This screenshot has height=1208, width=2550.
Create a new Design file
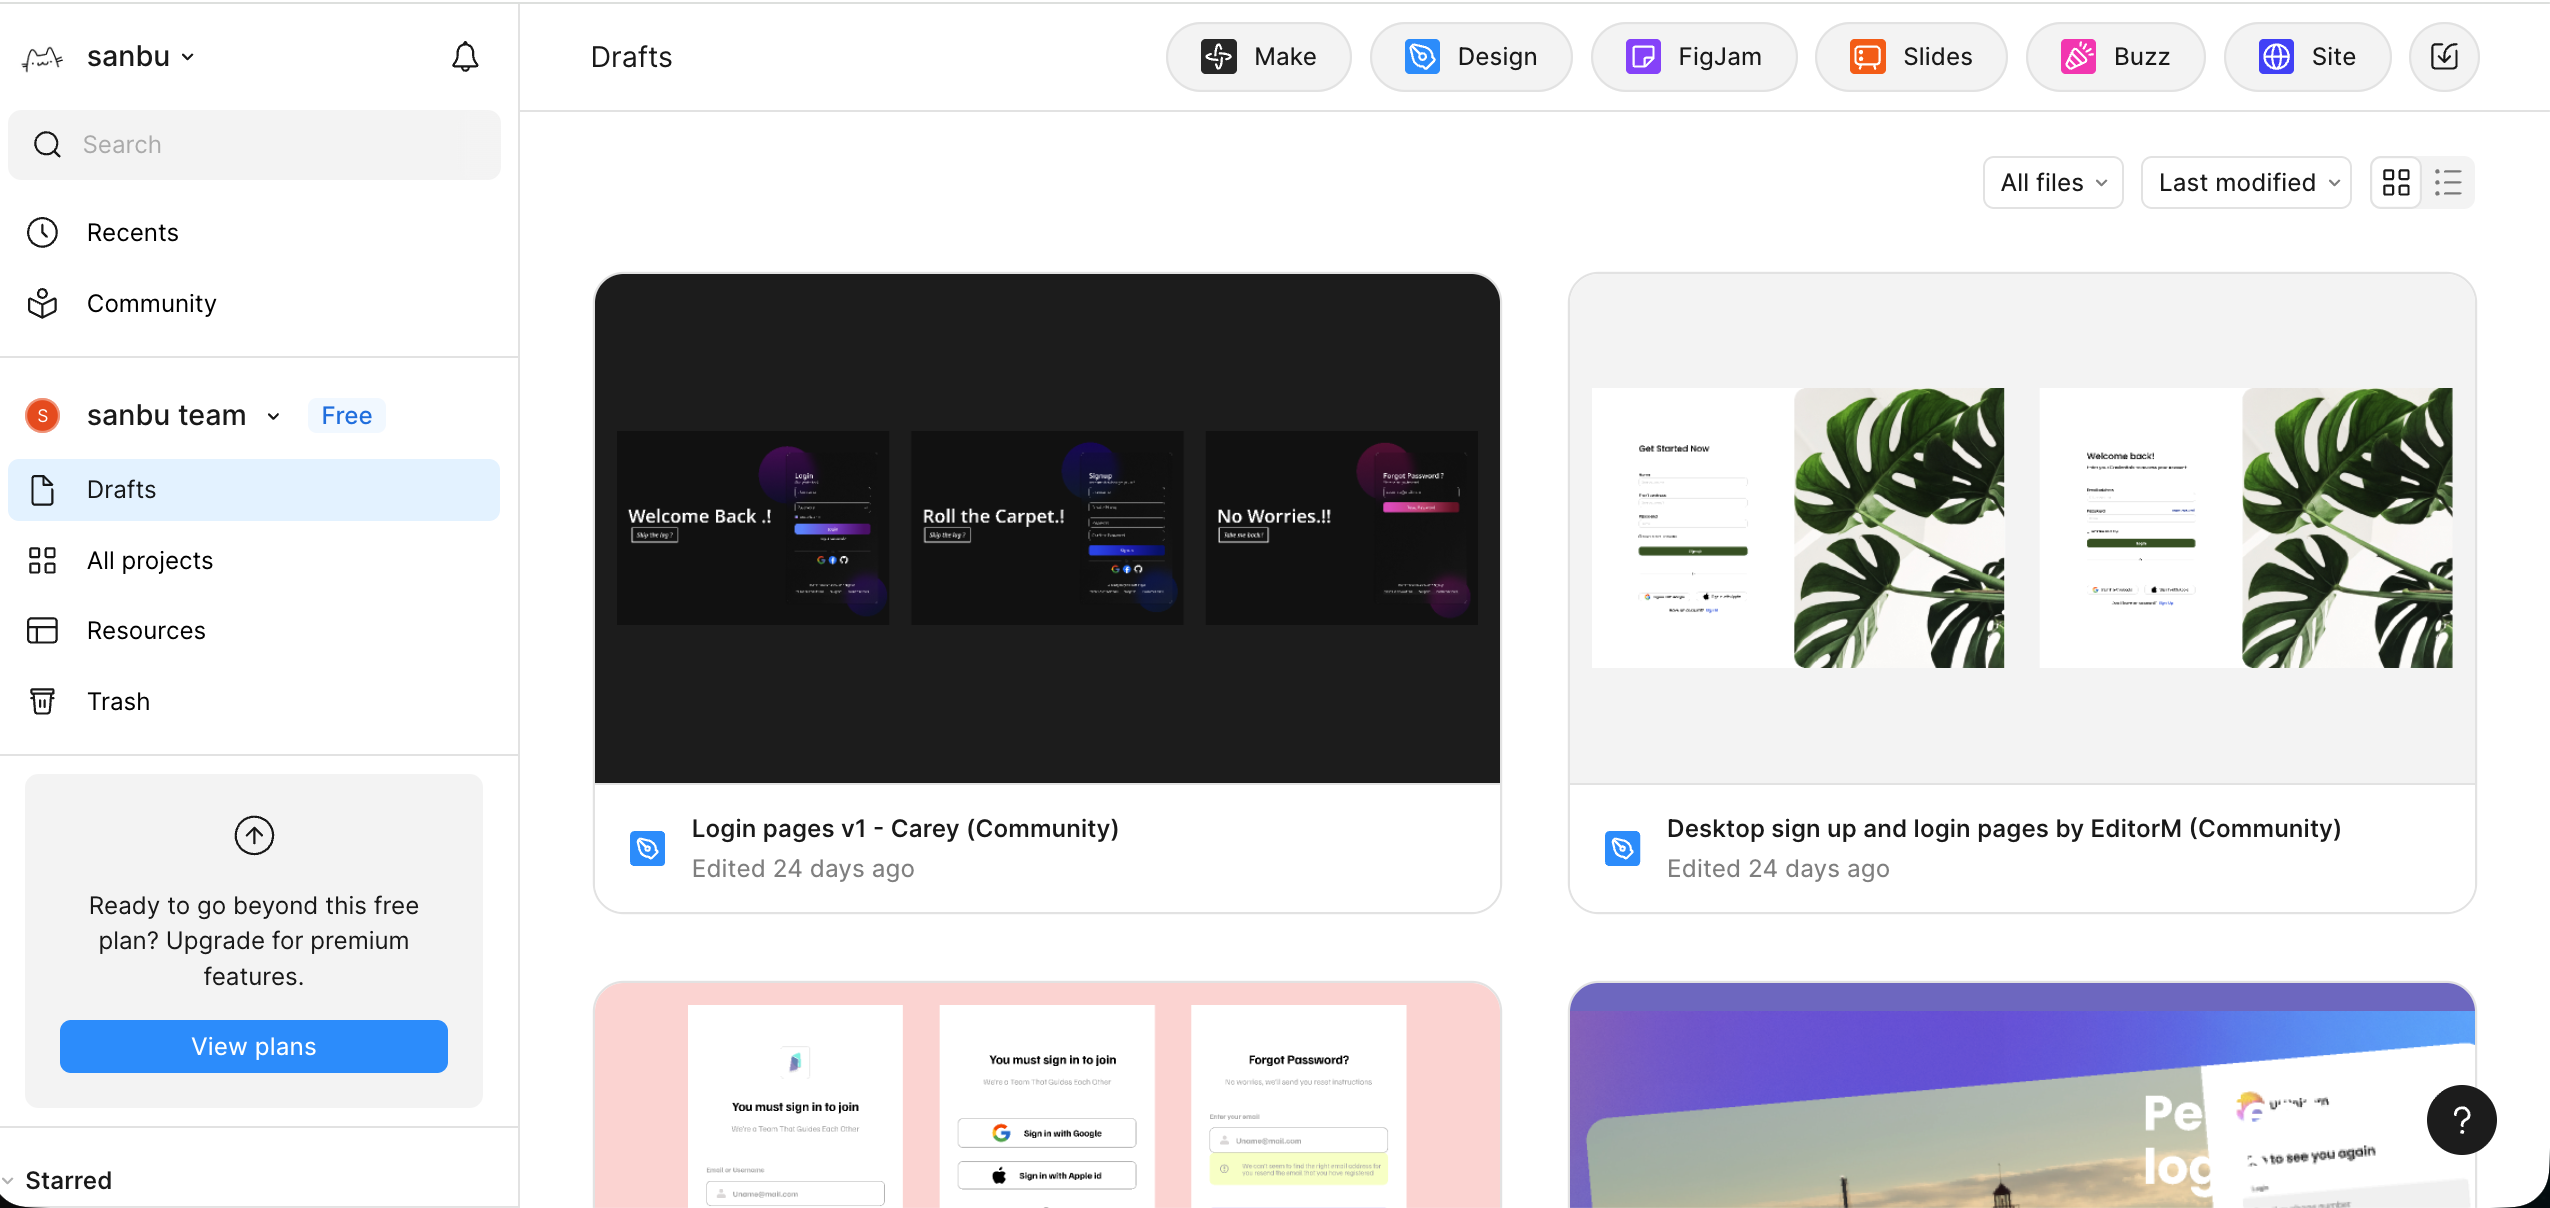point(1470,57)
